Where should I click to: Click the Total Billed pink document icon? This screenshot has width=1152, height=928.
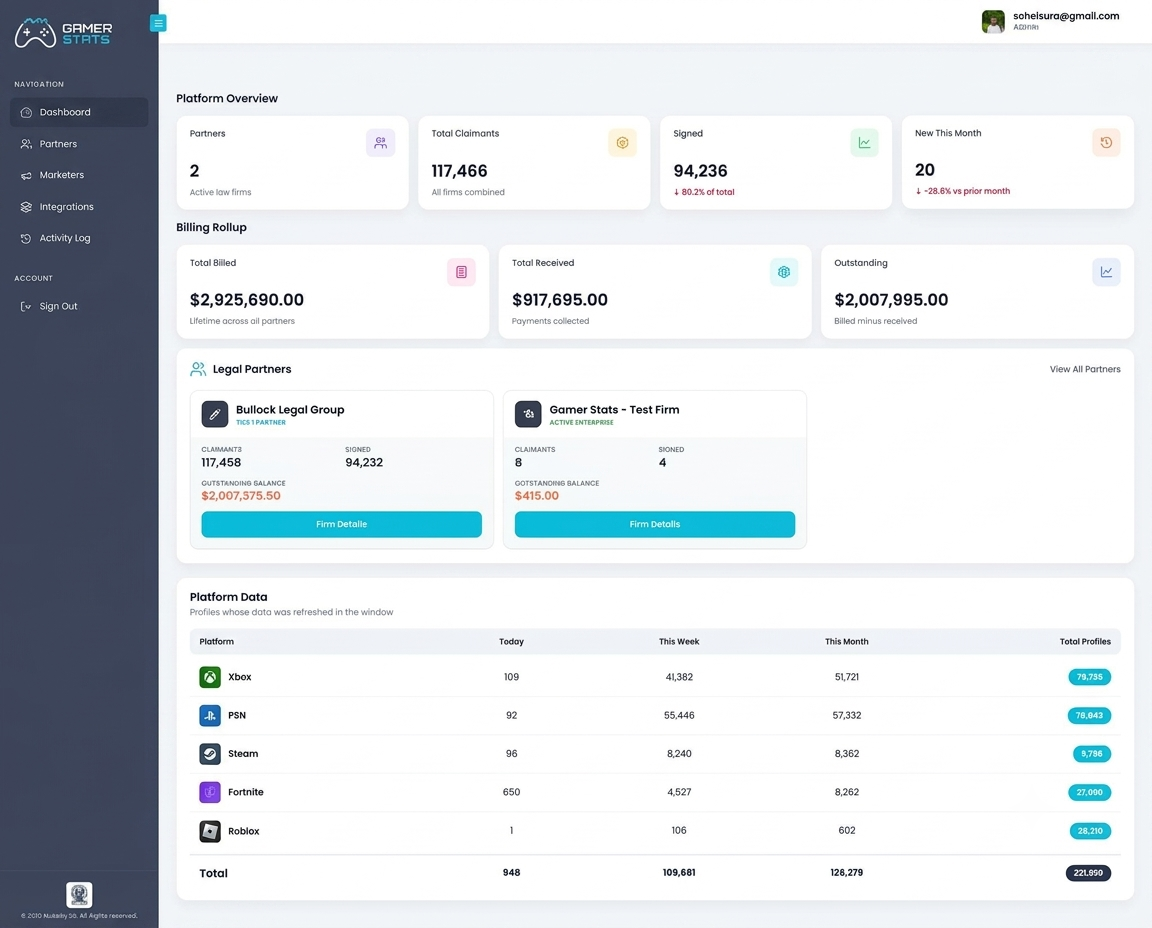tap(461, 272)
